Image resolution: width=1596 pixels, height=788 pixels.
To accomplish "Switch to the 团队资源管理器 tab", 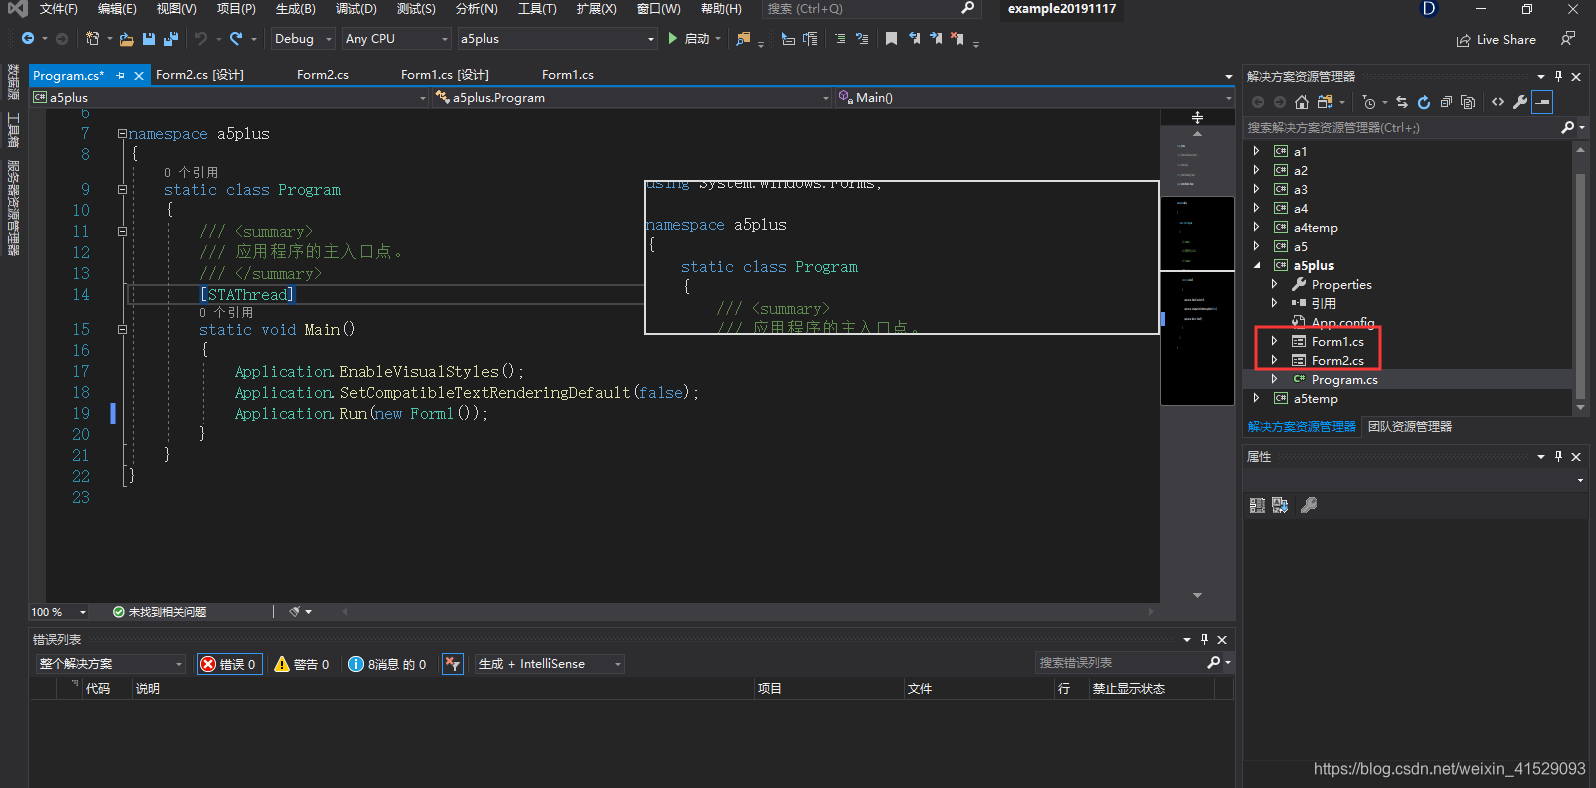I will tap(1410, 427).
